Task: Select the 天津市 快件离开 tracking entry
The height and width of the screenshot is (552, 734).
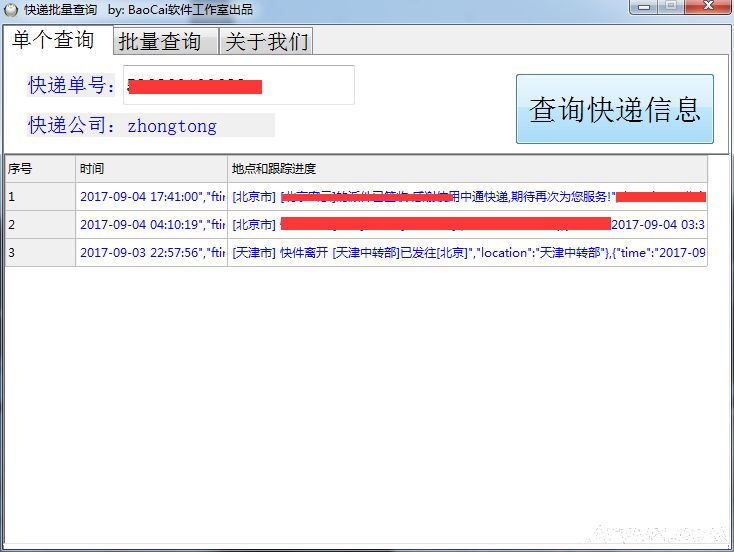Action: 467,253
